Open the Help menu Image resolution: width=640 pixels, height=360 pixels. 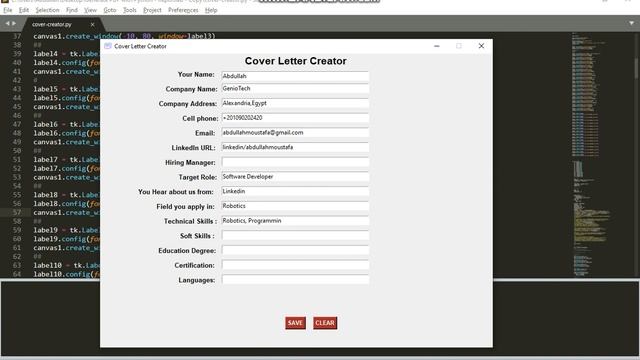211,10
